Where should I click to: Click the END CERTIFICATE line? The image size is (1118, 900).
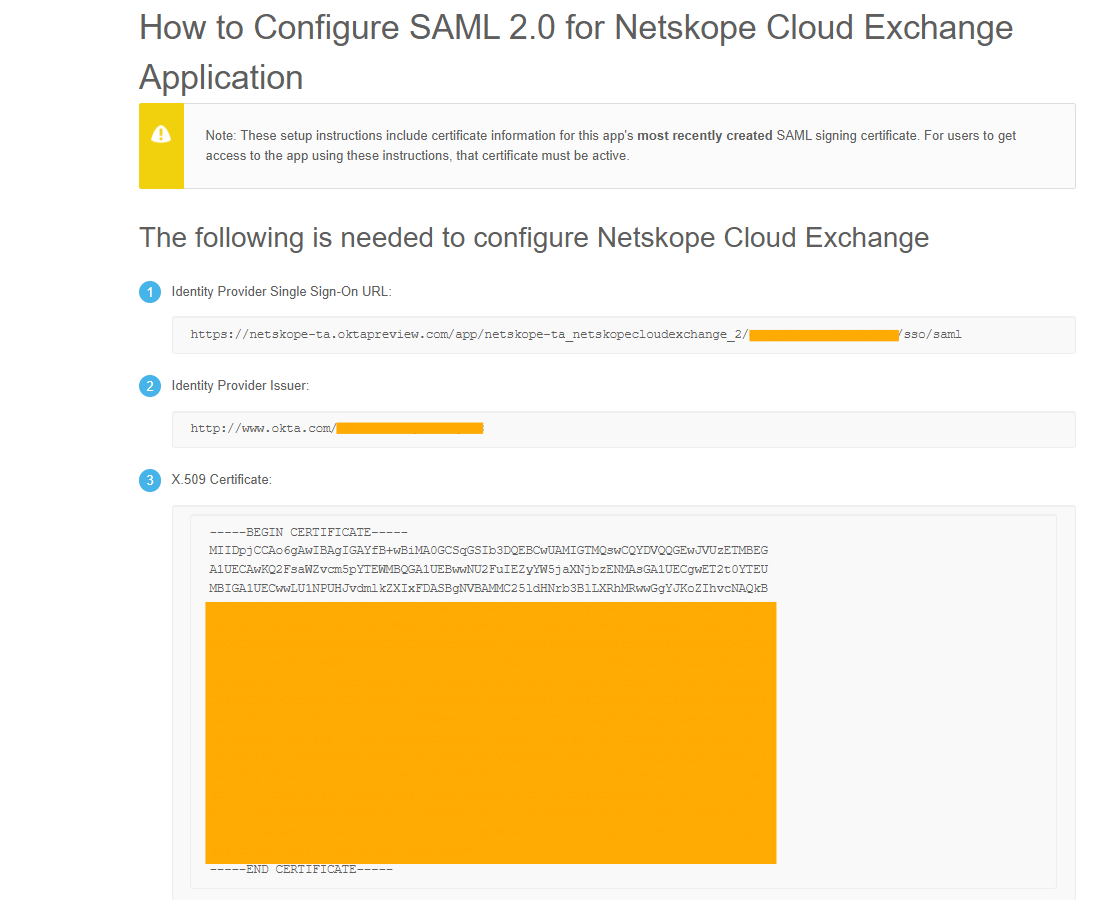point(301,869)
